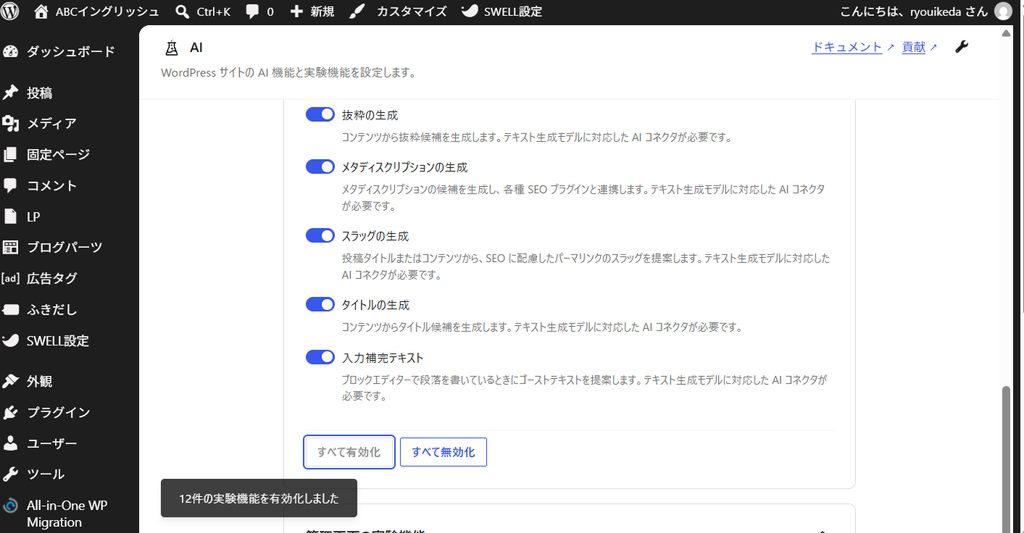The width and height of the screenshot is (1024, 533).
Task: Click the ツール wrench icon in sidebar
Action: coord(10,474)
